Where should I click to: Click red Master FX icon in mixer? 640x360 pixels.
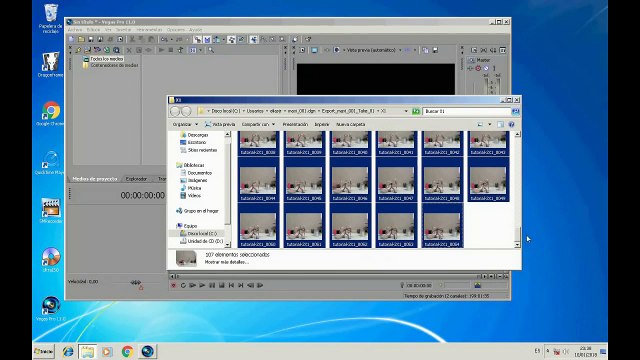click(x=478, y=68)
